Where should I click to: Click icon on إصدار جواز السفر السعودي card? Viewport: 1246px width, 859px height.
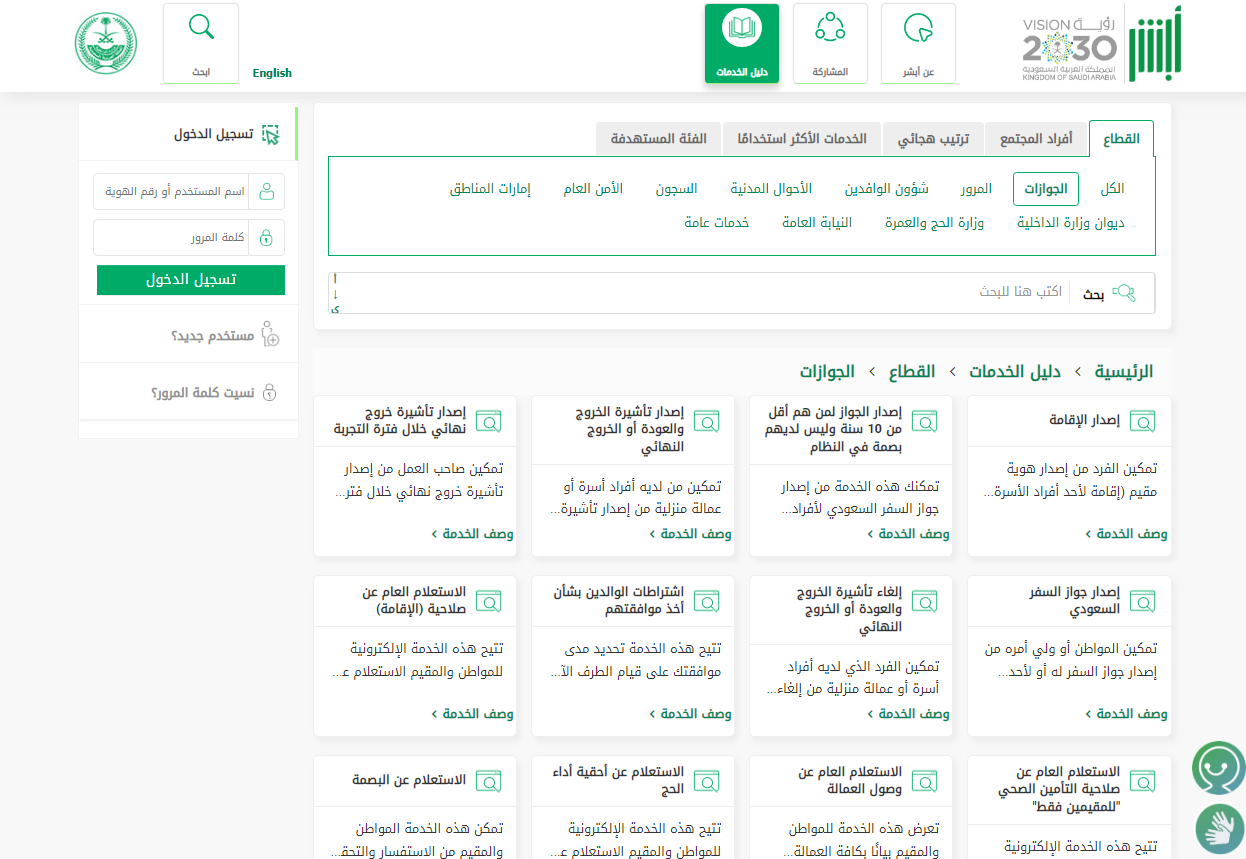(1144, 601)
